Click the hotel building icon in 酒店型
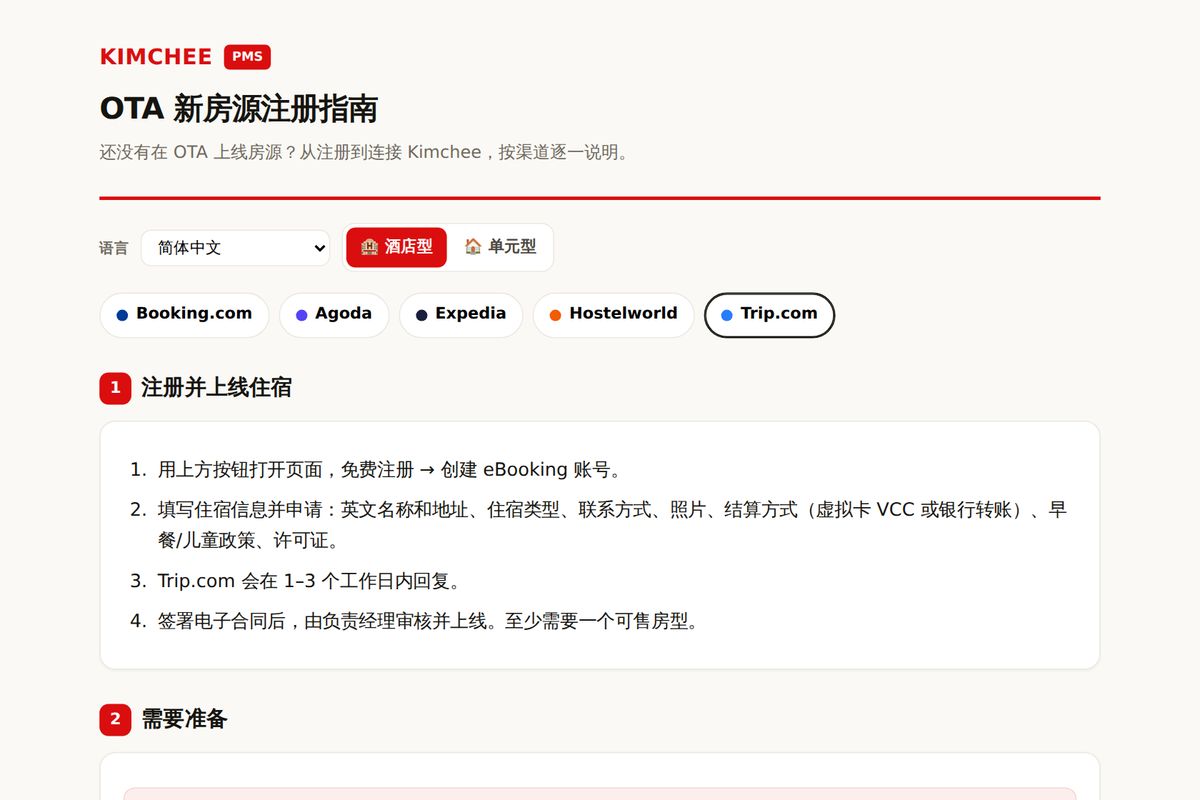Viewport: 1200px width, 800px height. click(x=370, y=247)
